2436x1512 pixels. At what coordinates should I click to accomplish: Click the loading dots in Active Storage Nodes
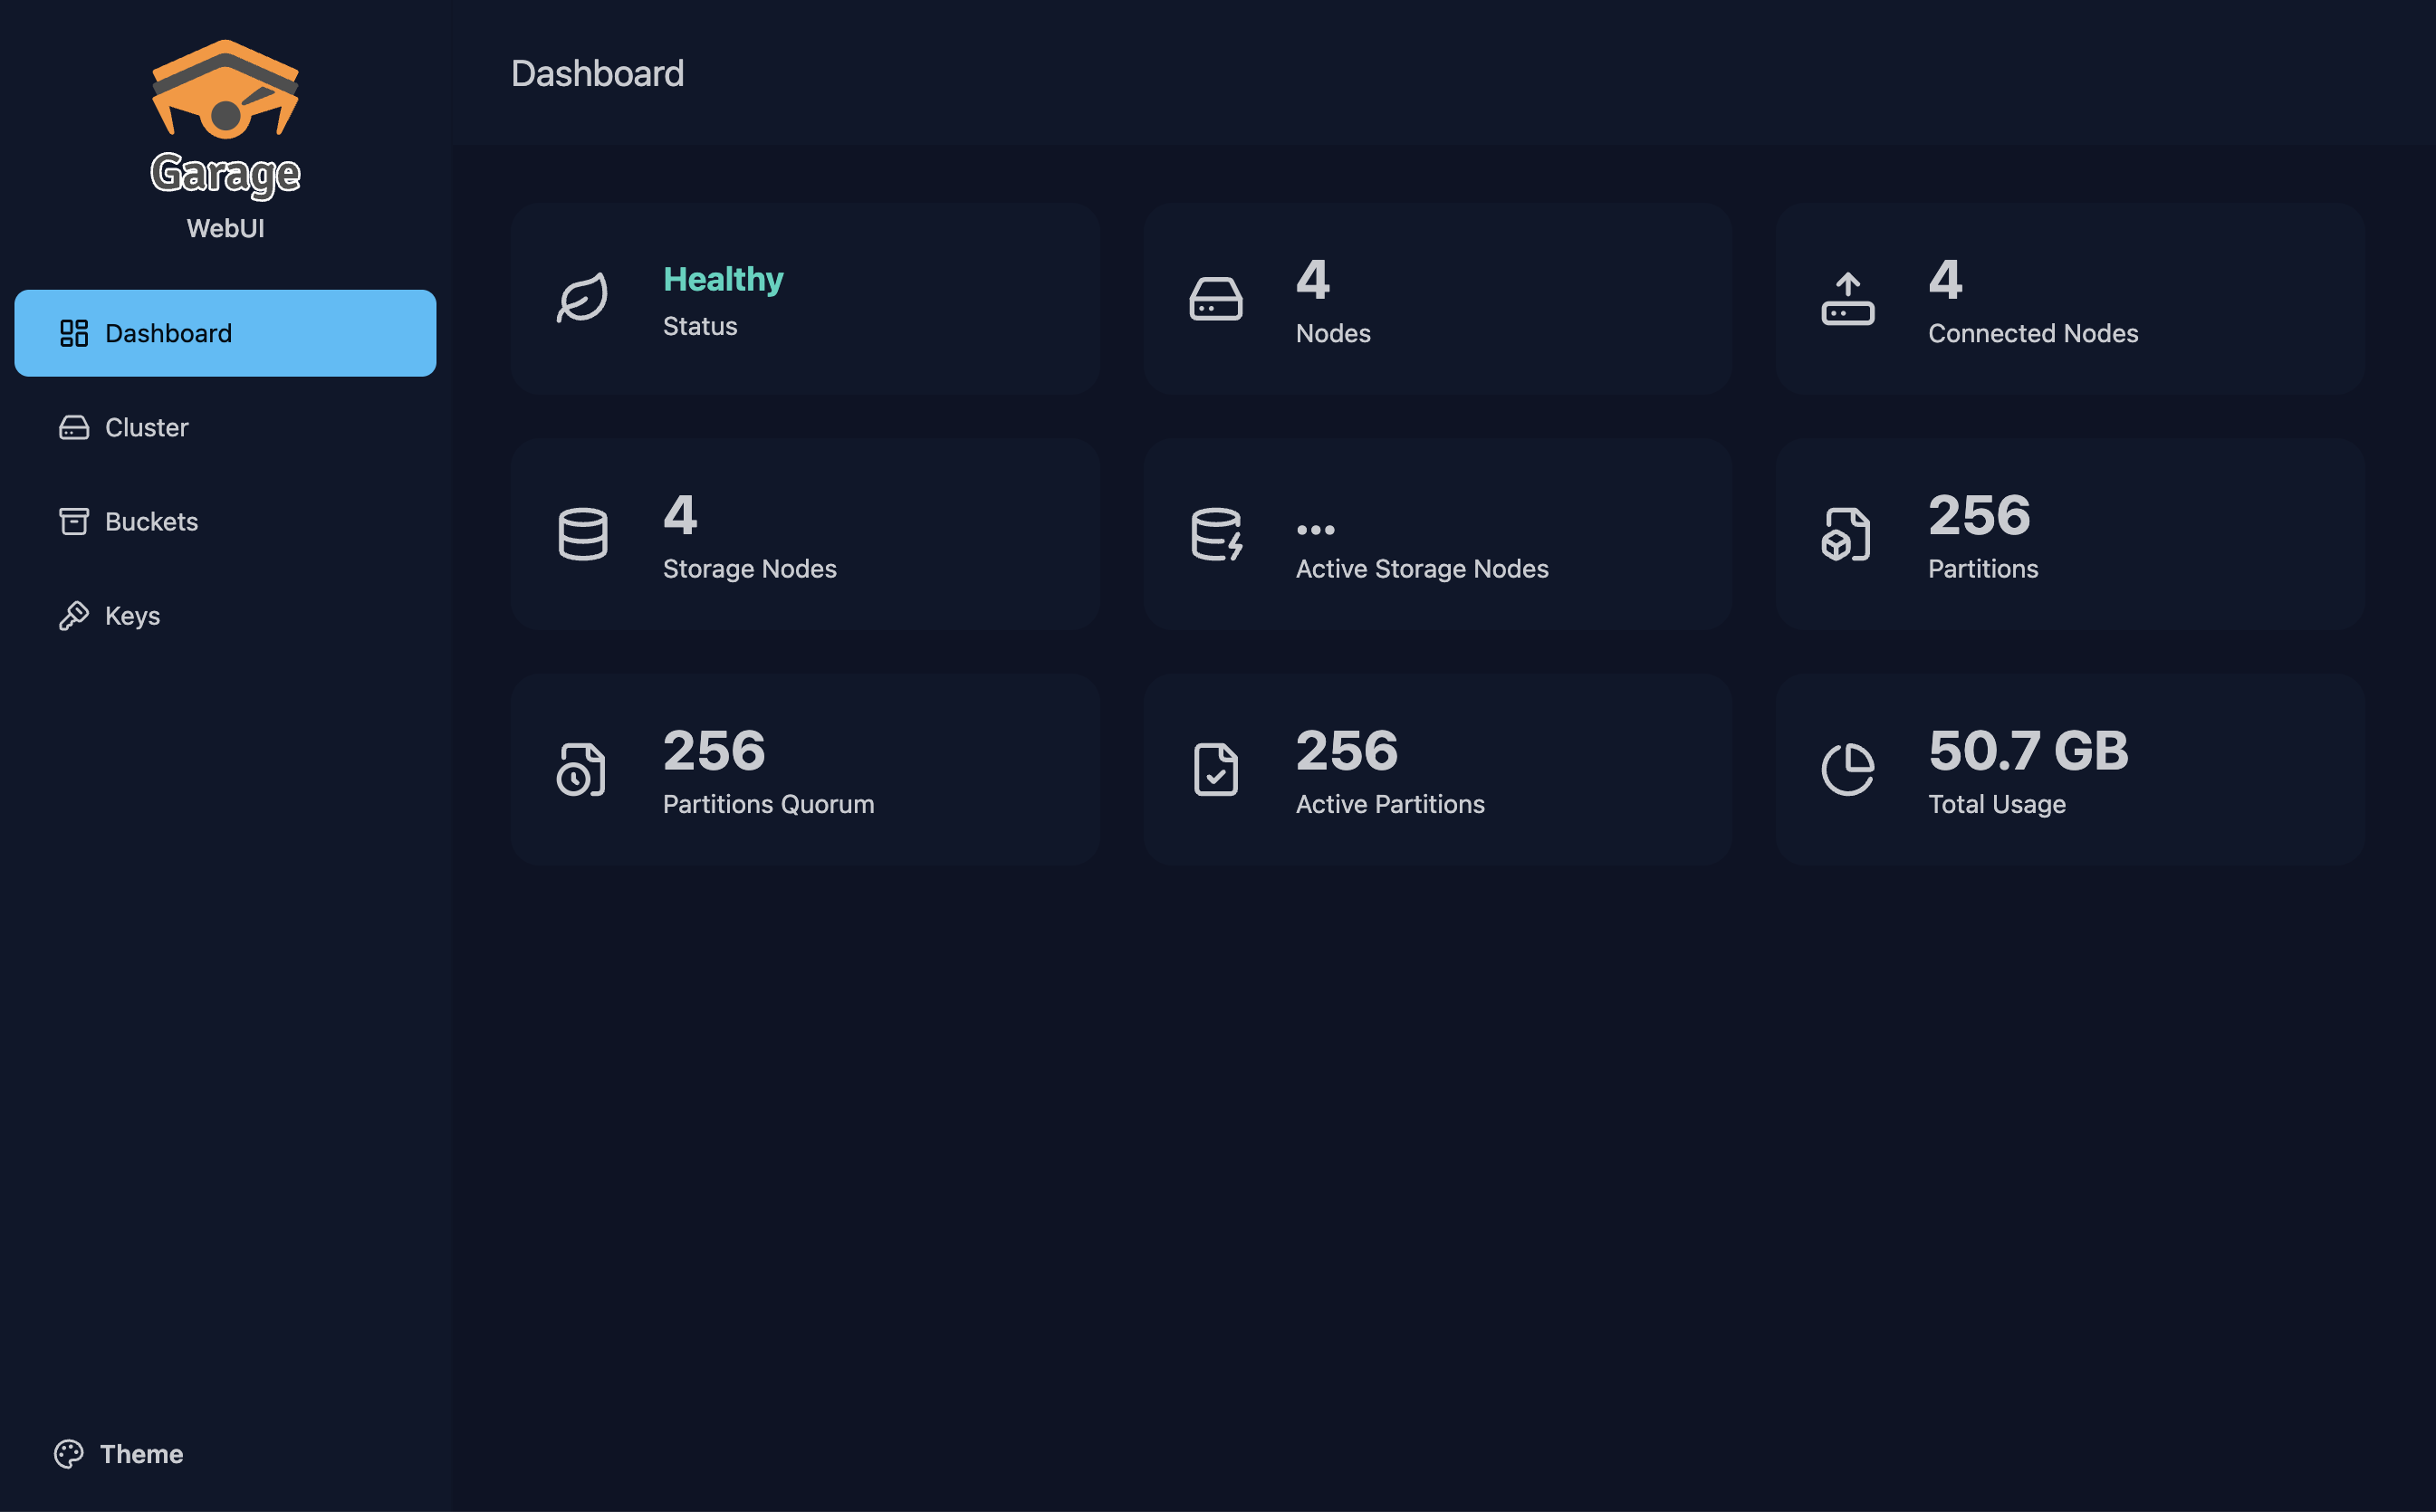coord(1315,530)
